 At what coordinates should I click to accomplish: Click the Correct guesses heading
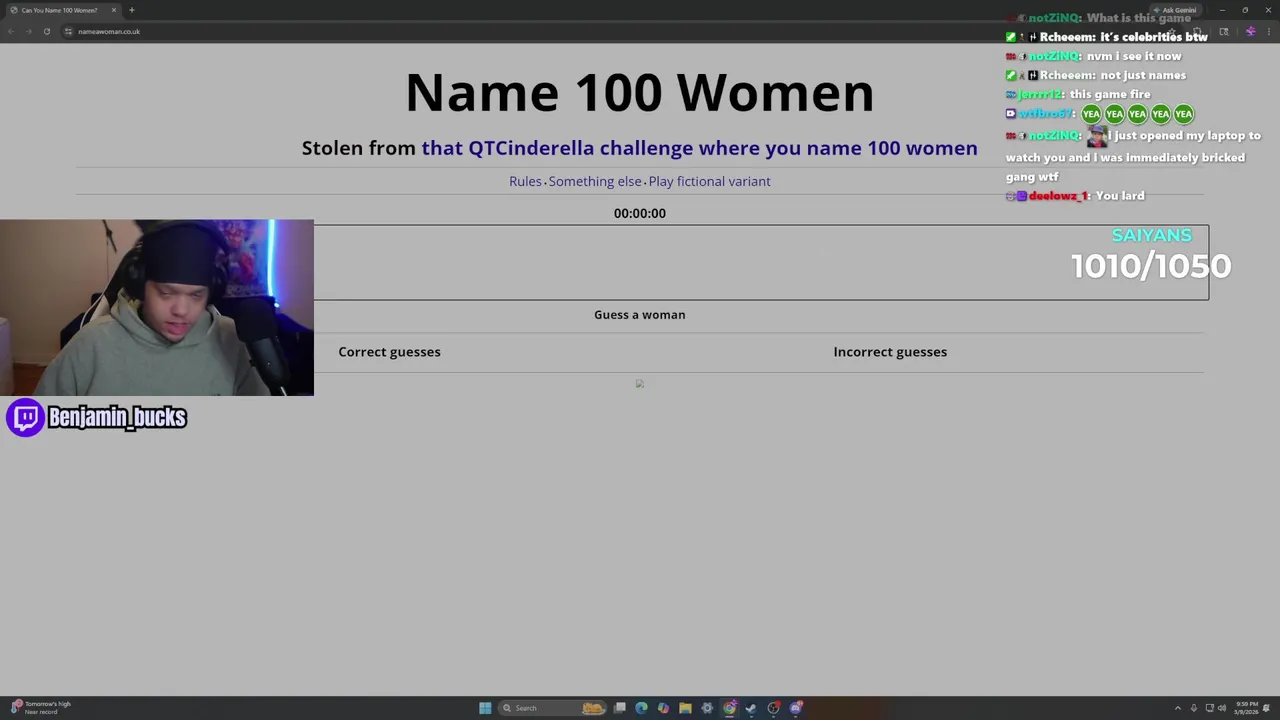pos(389,352)
